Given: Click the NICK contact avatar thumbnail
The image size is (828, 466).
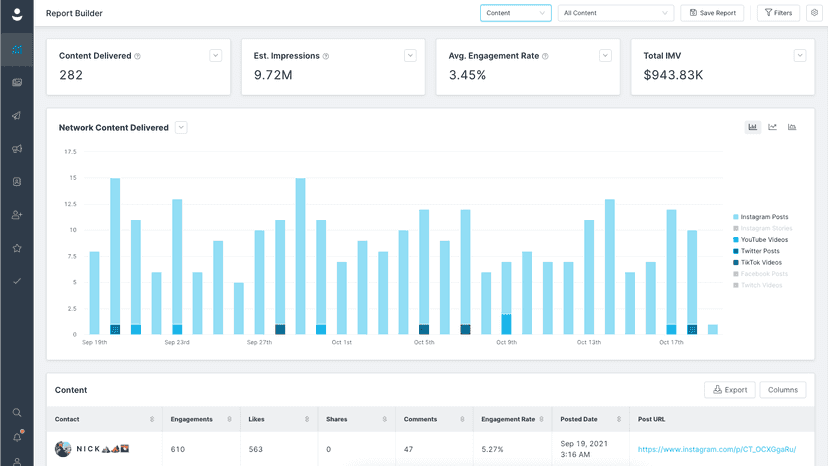Looking at the screenshot, I should 63,449.
